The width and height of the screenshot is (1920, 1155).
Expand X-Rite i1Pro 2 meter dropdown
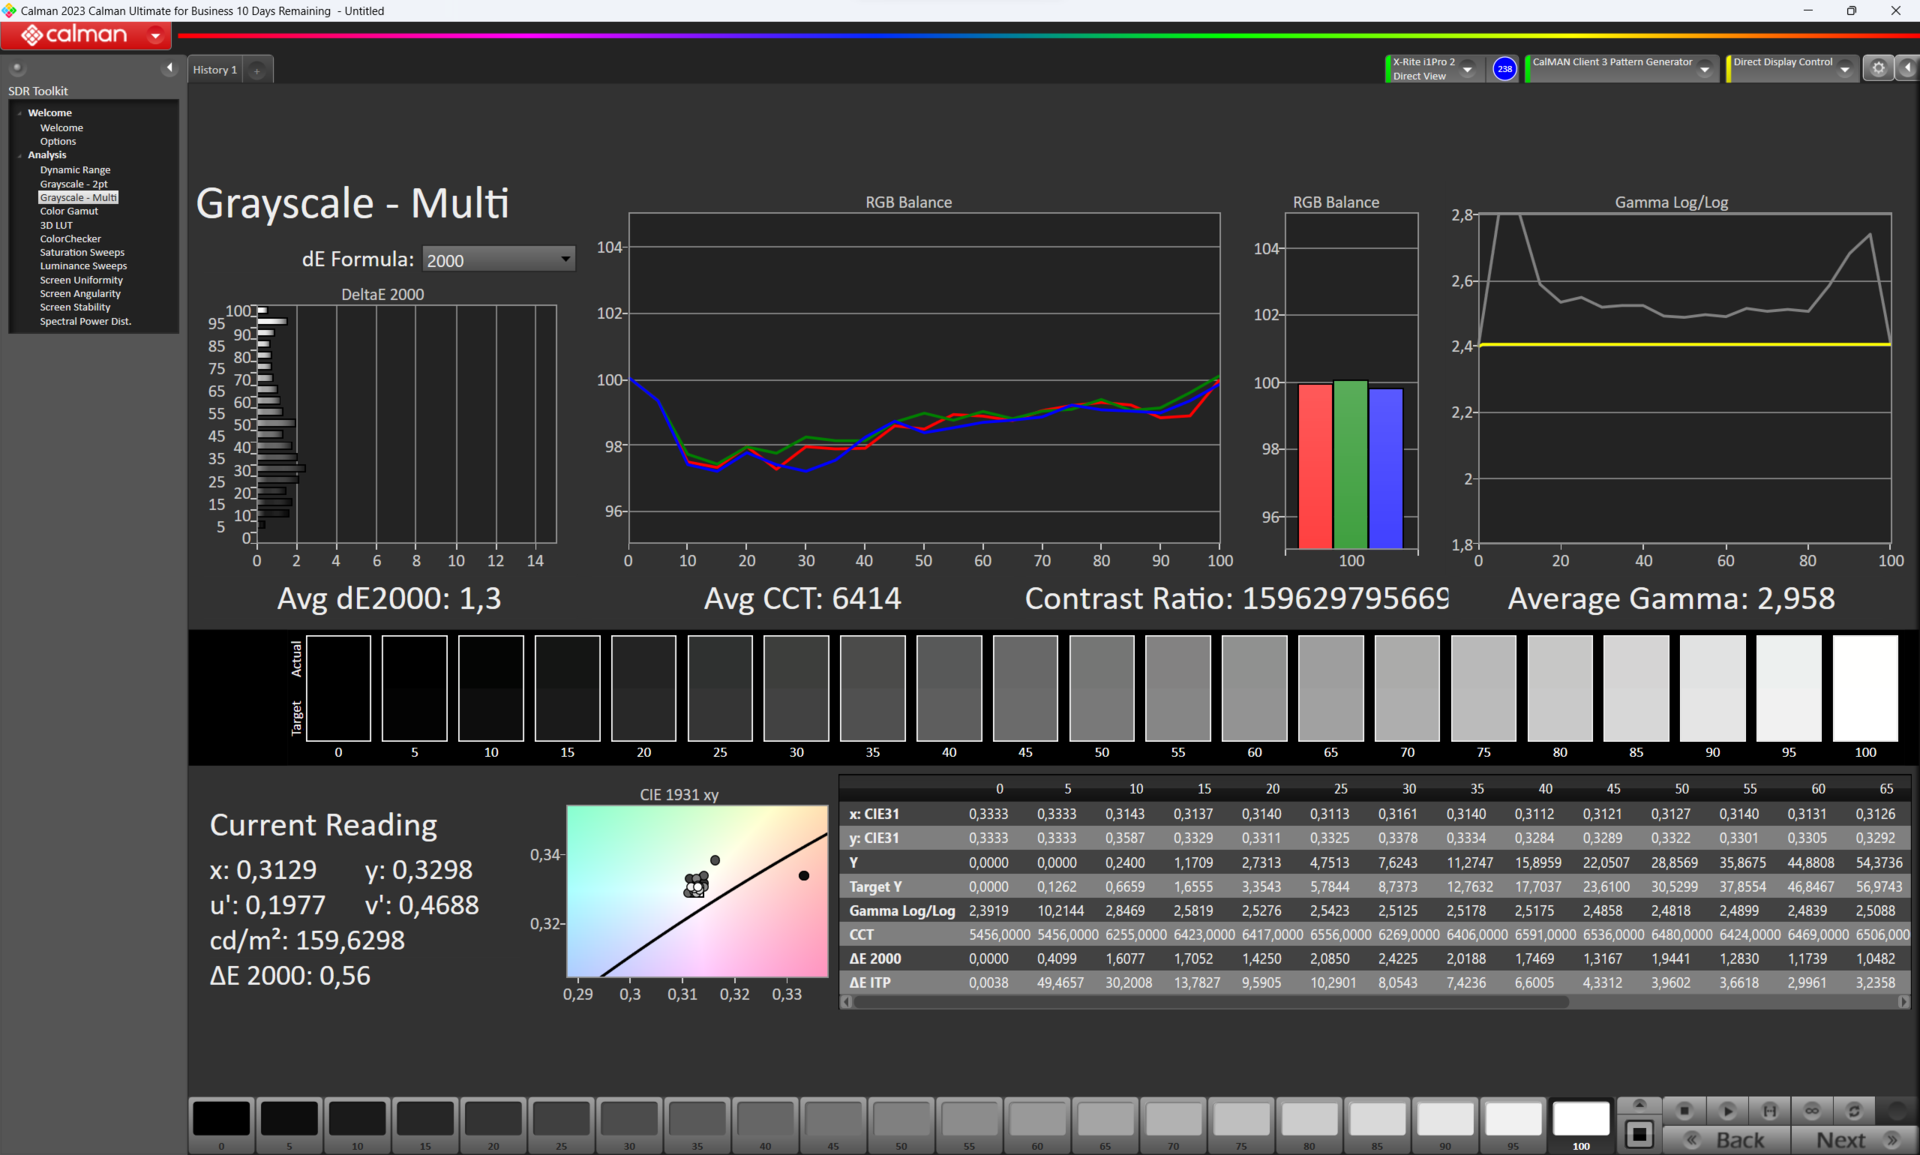pyautogui.click(x=1467, y=69)
